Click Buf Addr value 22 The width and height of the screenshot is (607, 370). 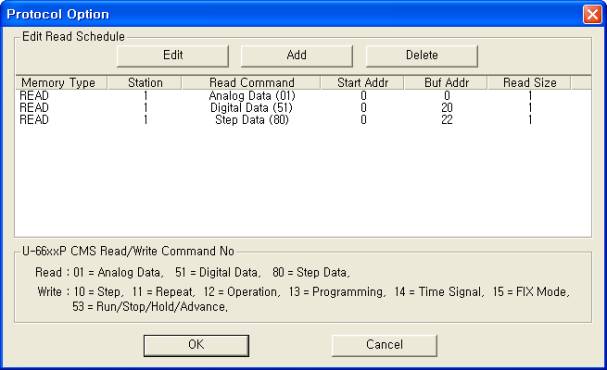coord(447,120)
